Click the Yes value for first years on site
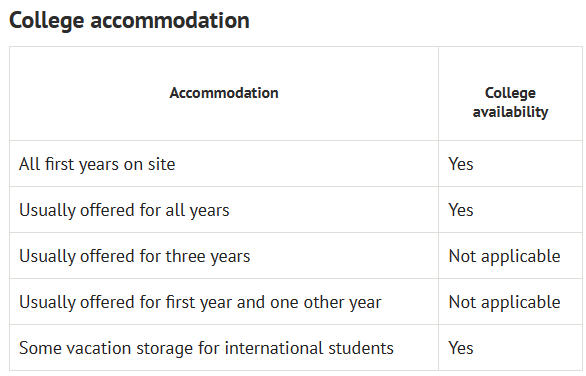 461,164
